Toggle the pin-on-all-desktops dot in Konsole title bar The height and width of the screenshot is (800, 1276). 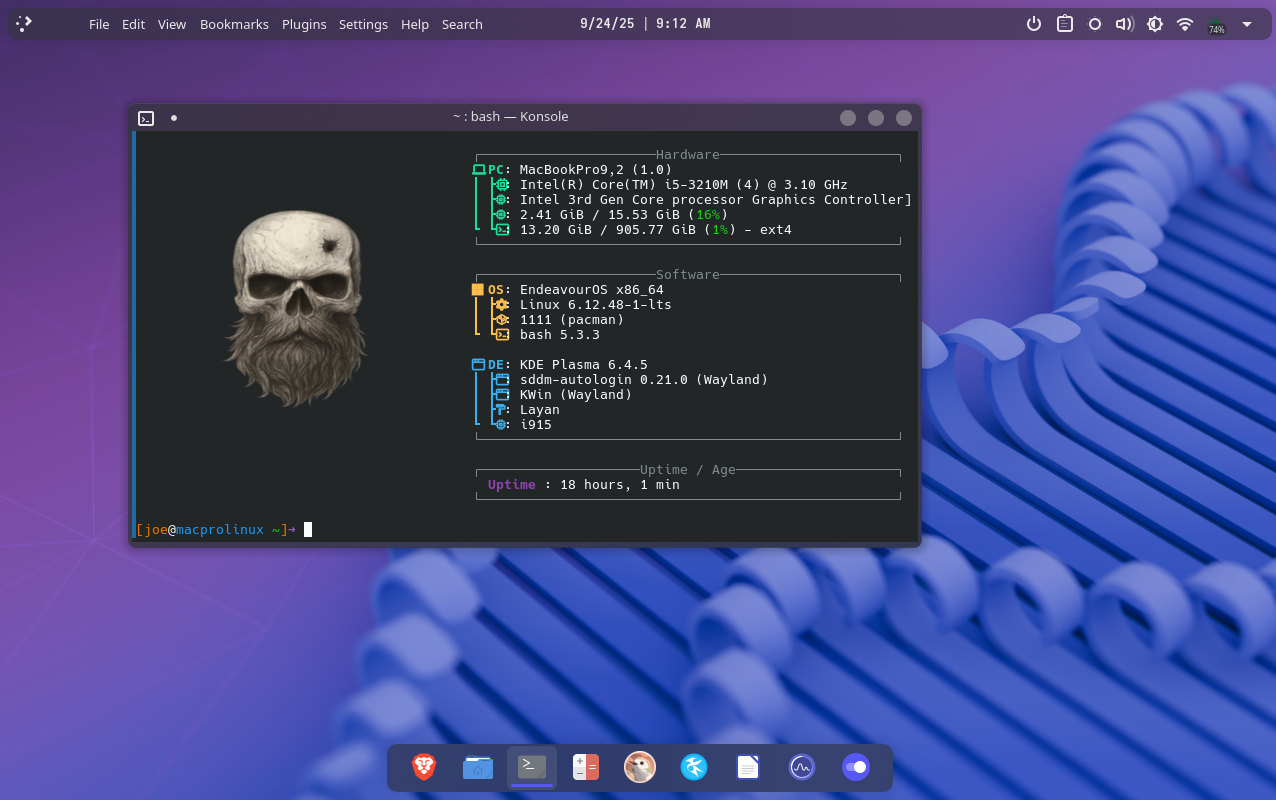pos(174,118)
